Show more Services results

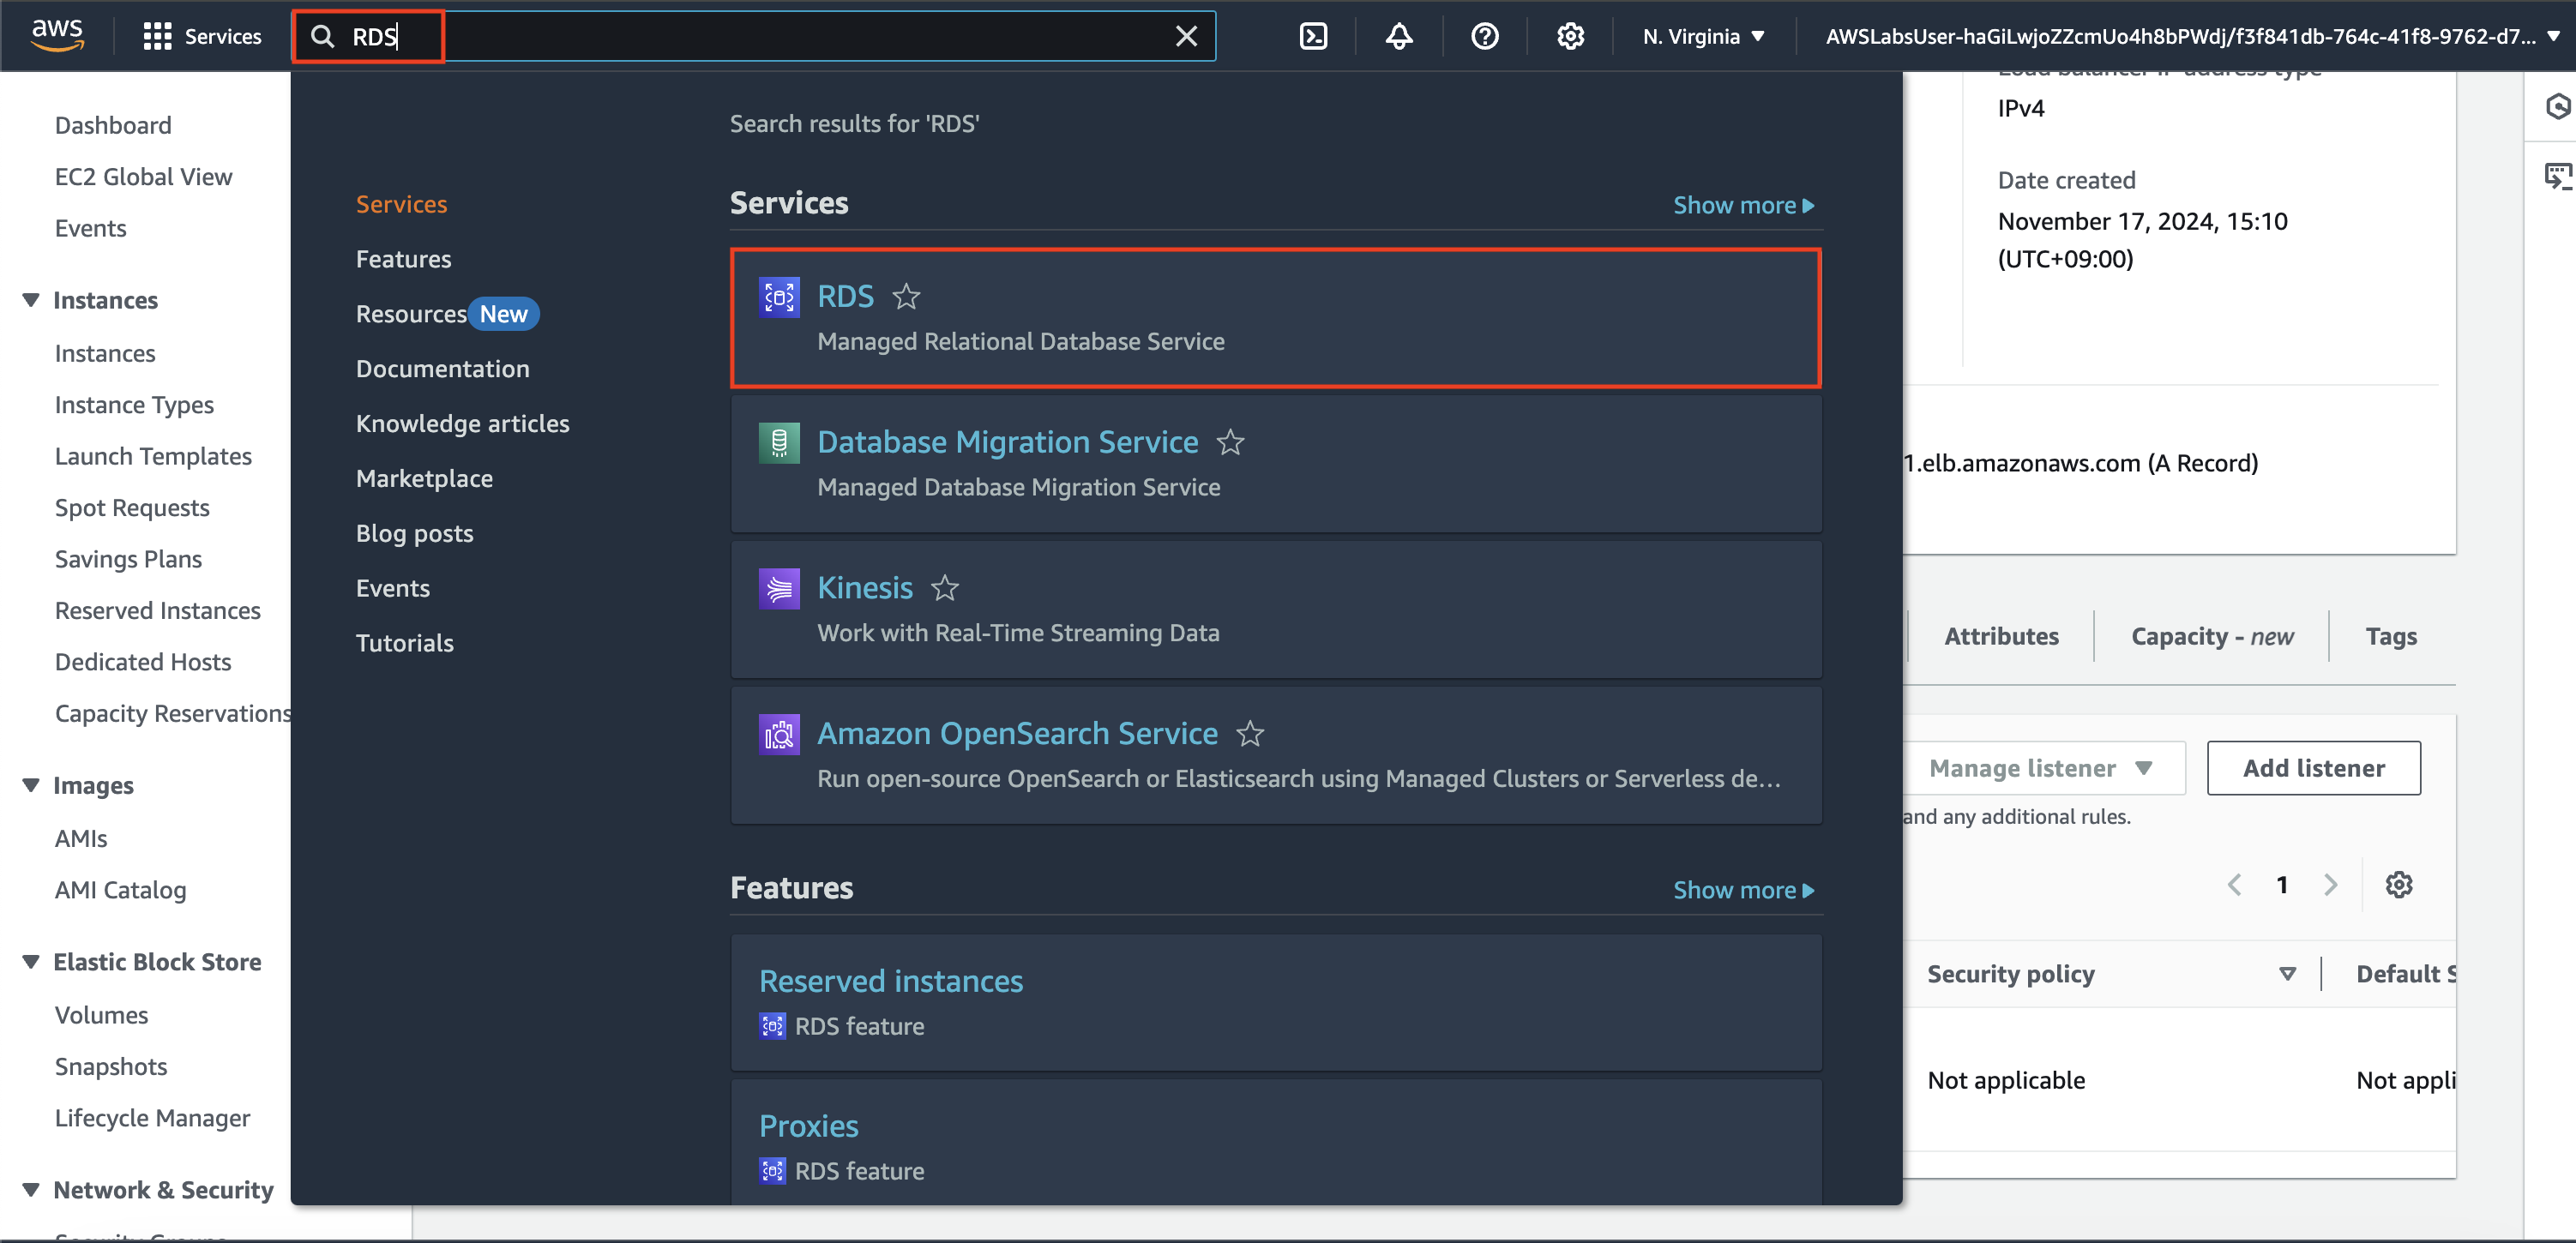[1743, 205]
